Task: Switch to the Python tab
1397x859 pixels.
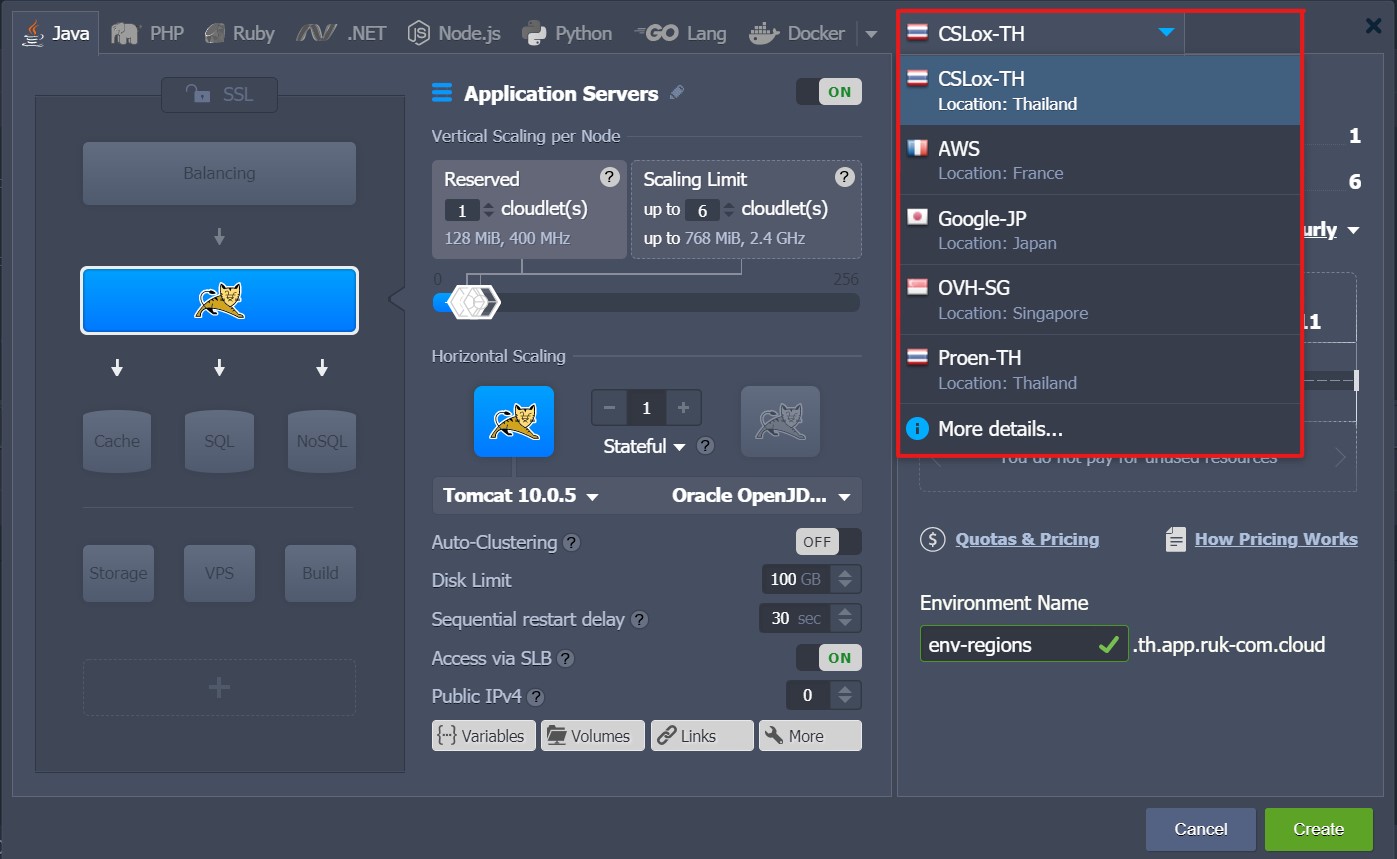Action: pyautogui.click(x=567, y=33)
